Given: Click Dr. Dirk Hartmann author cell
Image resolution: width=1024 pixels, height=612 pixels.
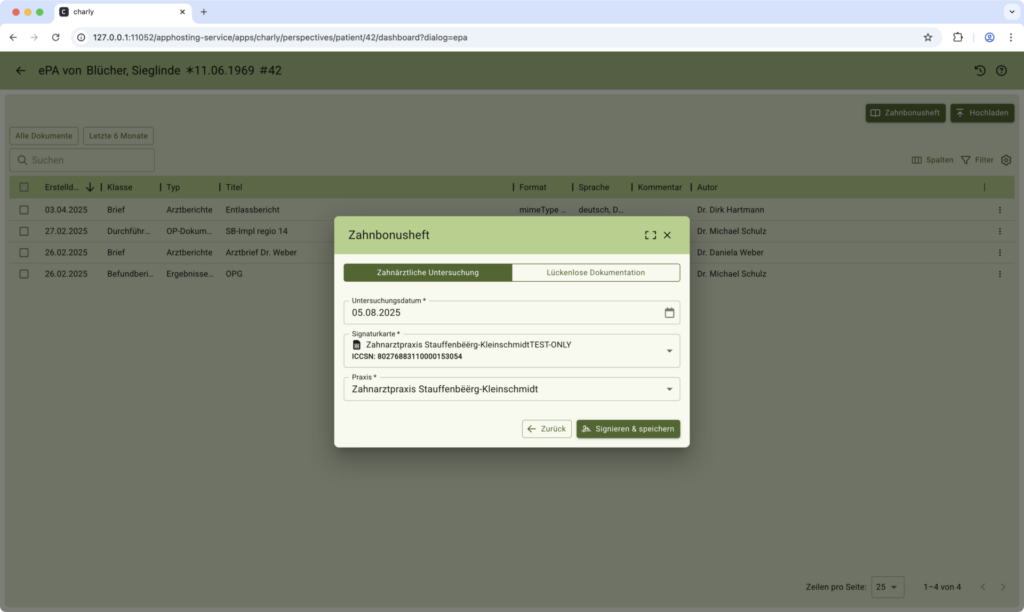Looking at the screenshot, I should click(730, 210).
